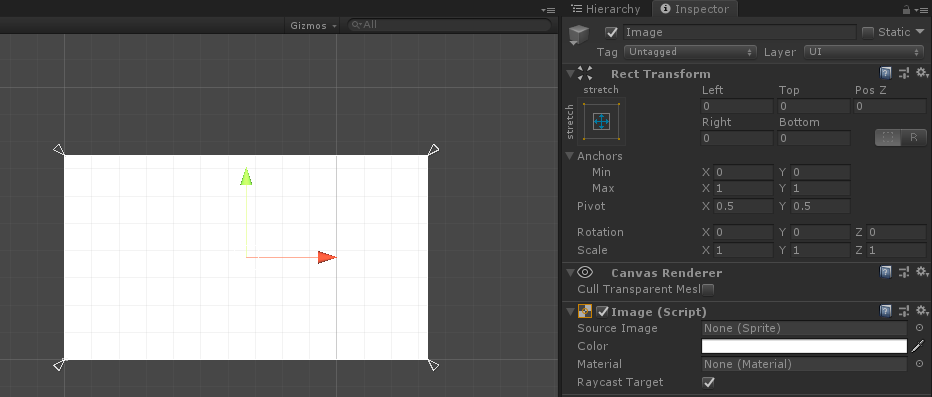
Task: Pick color with the eyedropper icon
Action: tap(919, 346)
